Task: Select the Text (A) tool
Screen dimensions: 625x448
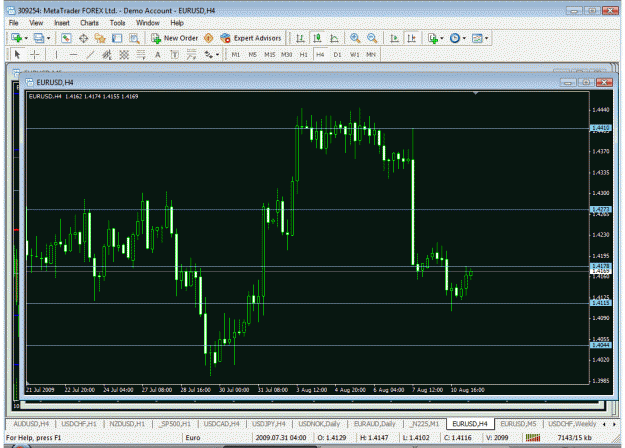Action: tap(158, 55)
